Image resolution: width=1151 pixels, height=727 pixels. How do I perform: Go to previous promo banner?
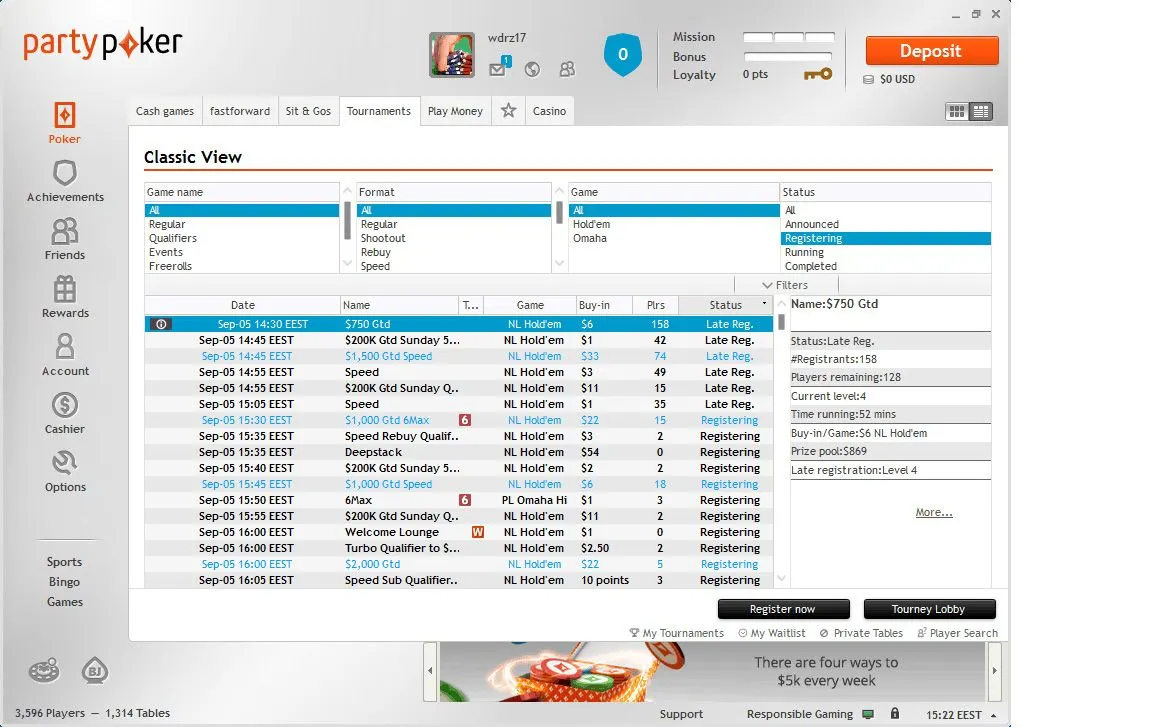[x=430, y=670]
